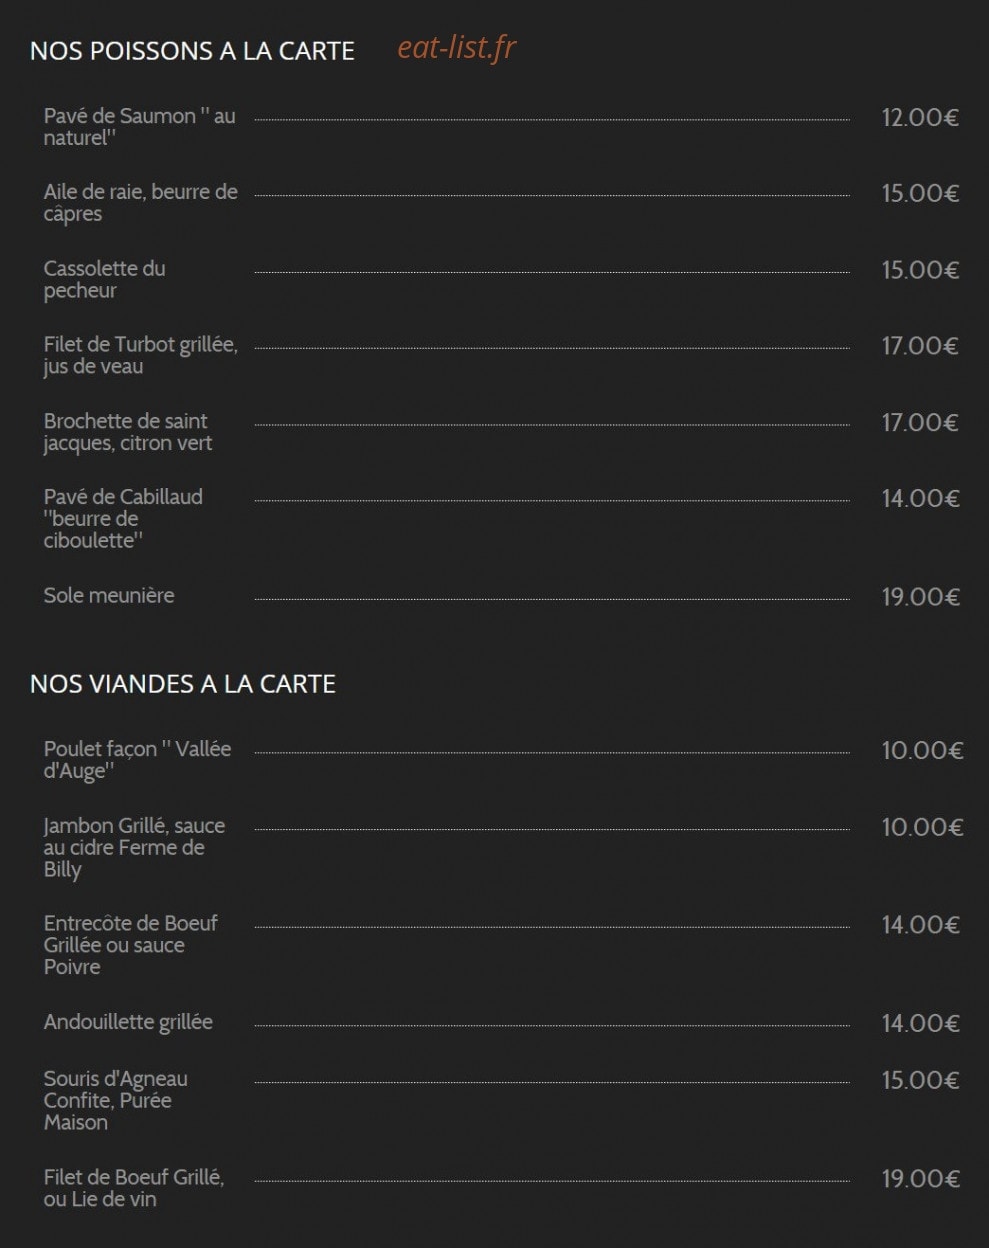This screenshot has width=989, height=1248.
Task: Select Brochette de saint jacques, citron vert
Action: (128, 432)
